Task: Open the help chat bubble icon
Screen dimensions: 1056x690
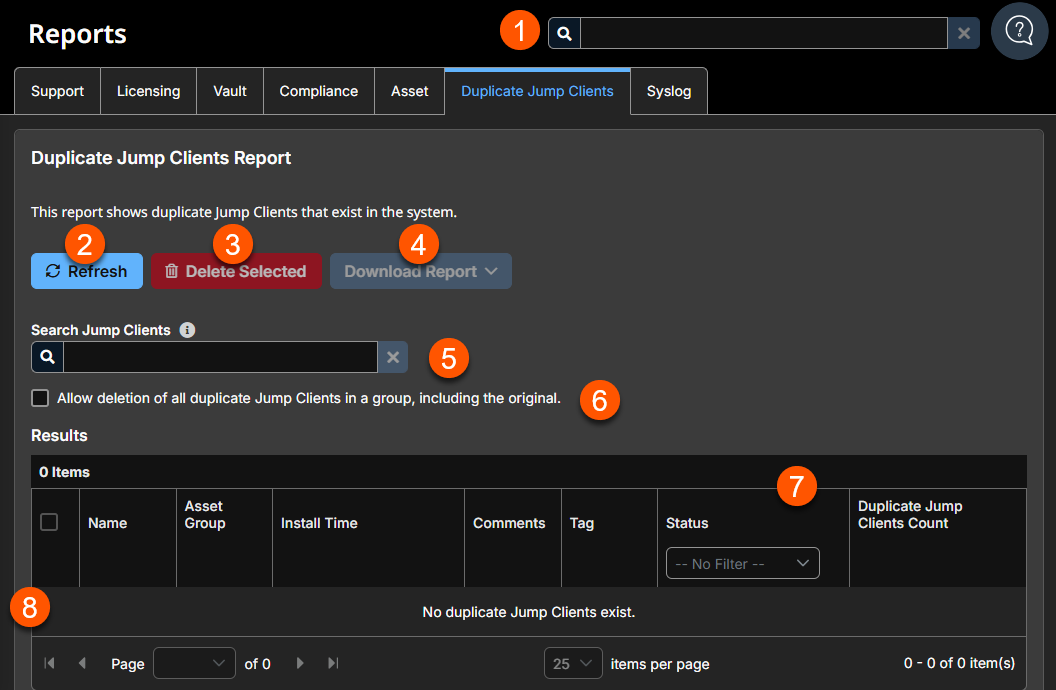Action: [x=1019, y=31]
